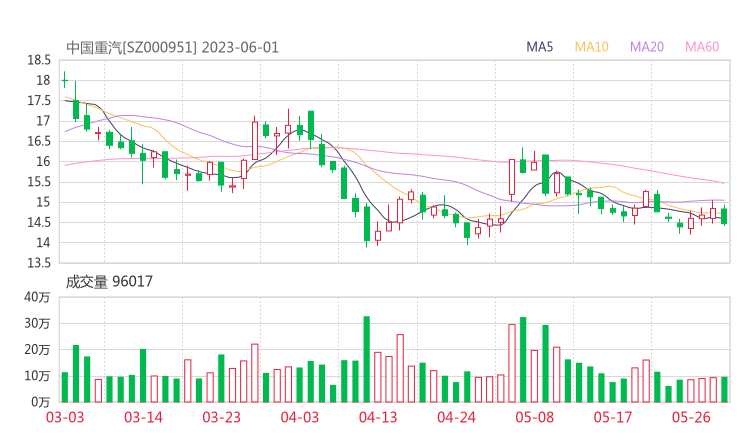Click the 20万 volume axis label
Image resolution: width=740 pixels, height=440 pixels.
pos(37,350)
